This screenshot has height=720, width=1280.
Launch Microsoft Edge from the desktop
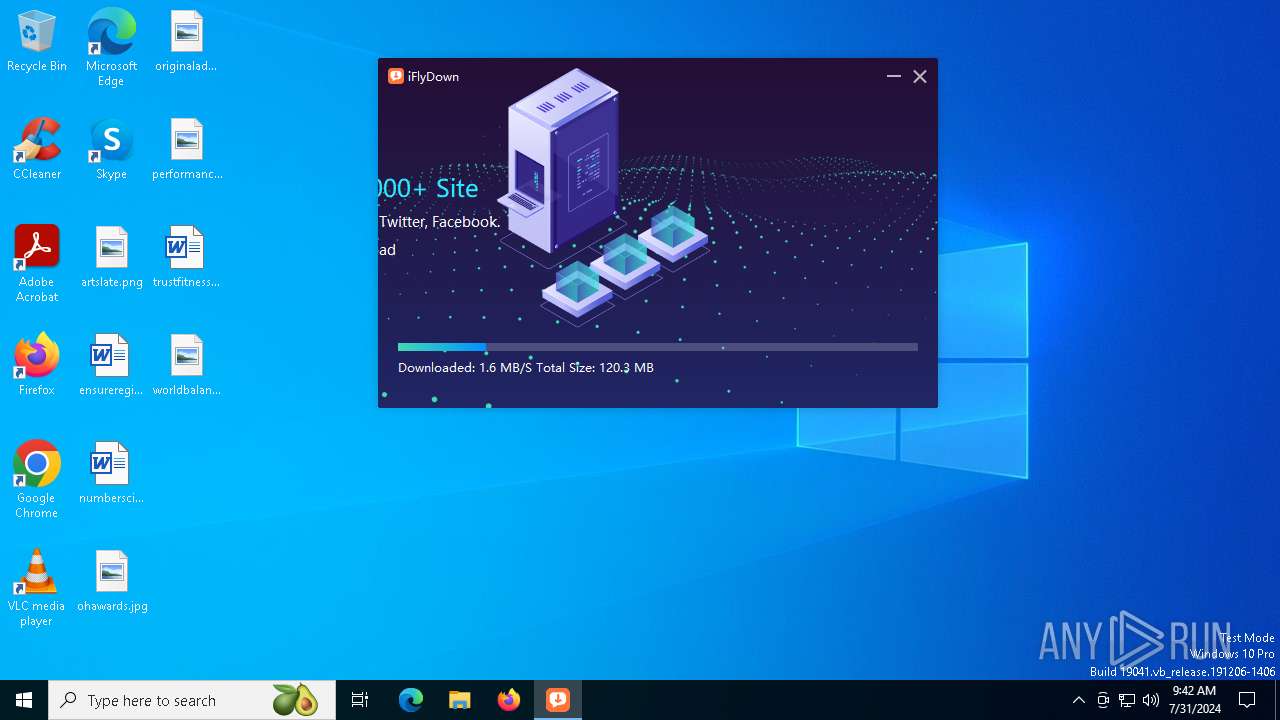tap(111, 47)
